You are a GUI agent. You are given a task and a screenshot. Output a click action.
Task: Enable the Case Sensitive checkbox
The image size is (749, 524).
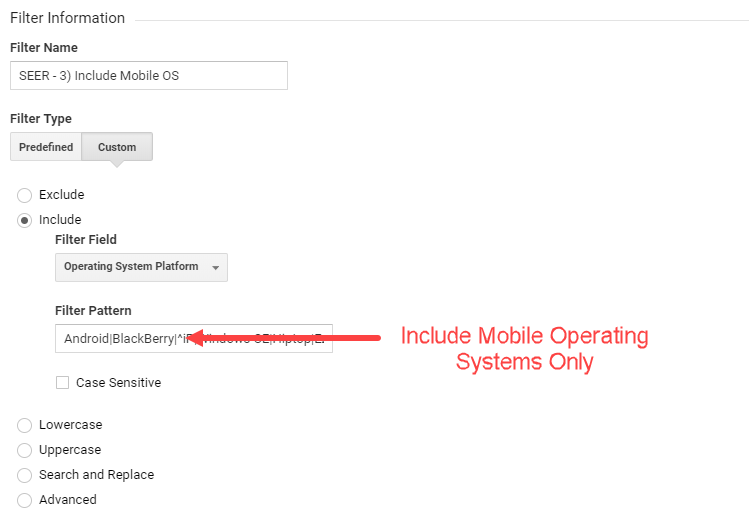click(63, 383)
